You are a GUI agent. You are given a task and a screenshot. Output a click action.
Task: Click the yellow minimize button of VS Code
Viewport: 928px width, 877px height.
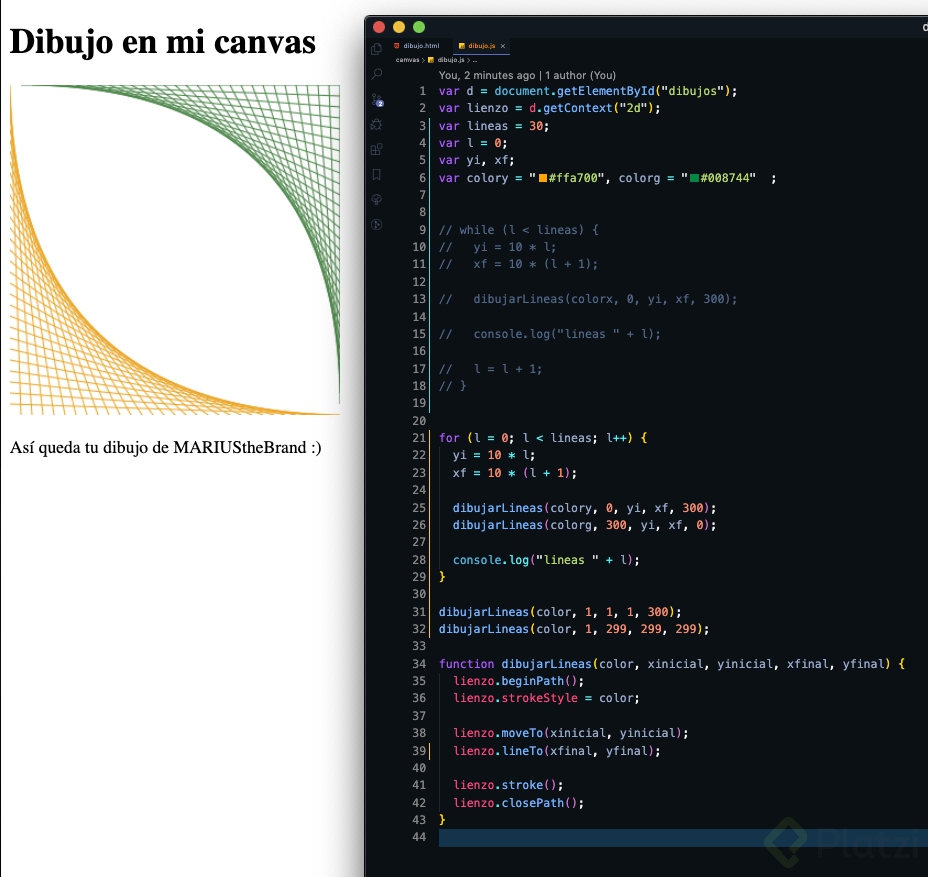[399, 27]
